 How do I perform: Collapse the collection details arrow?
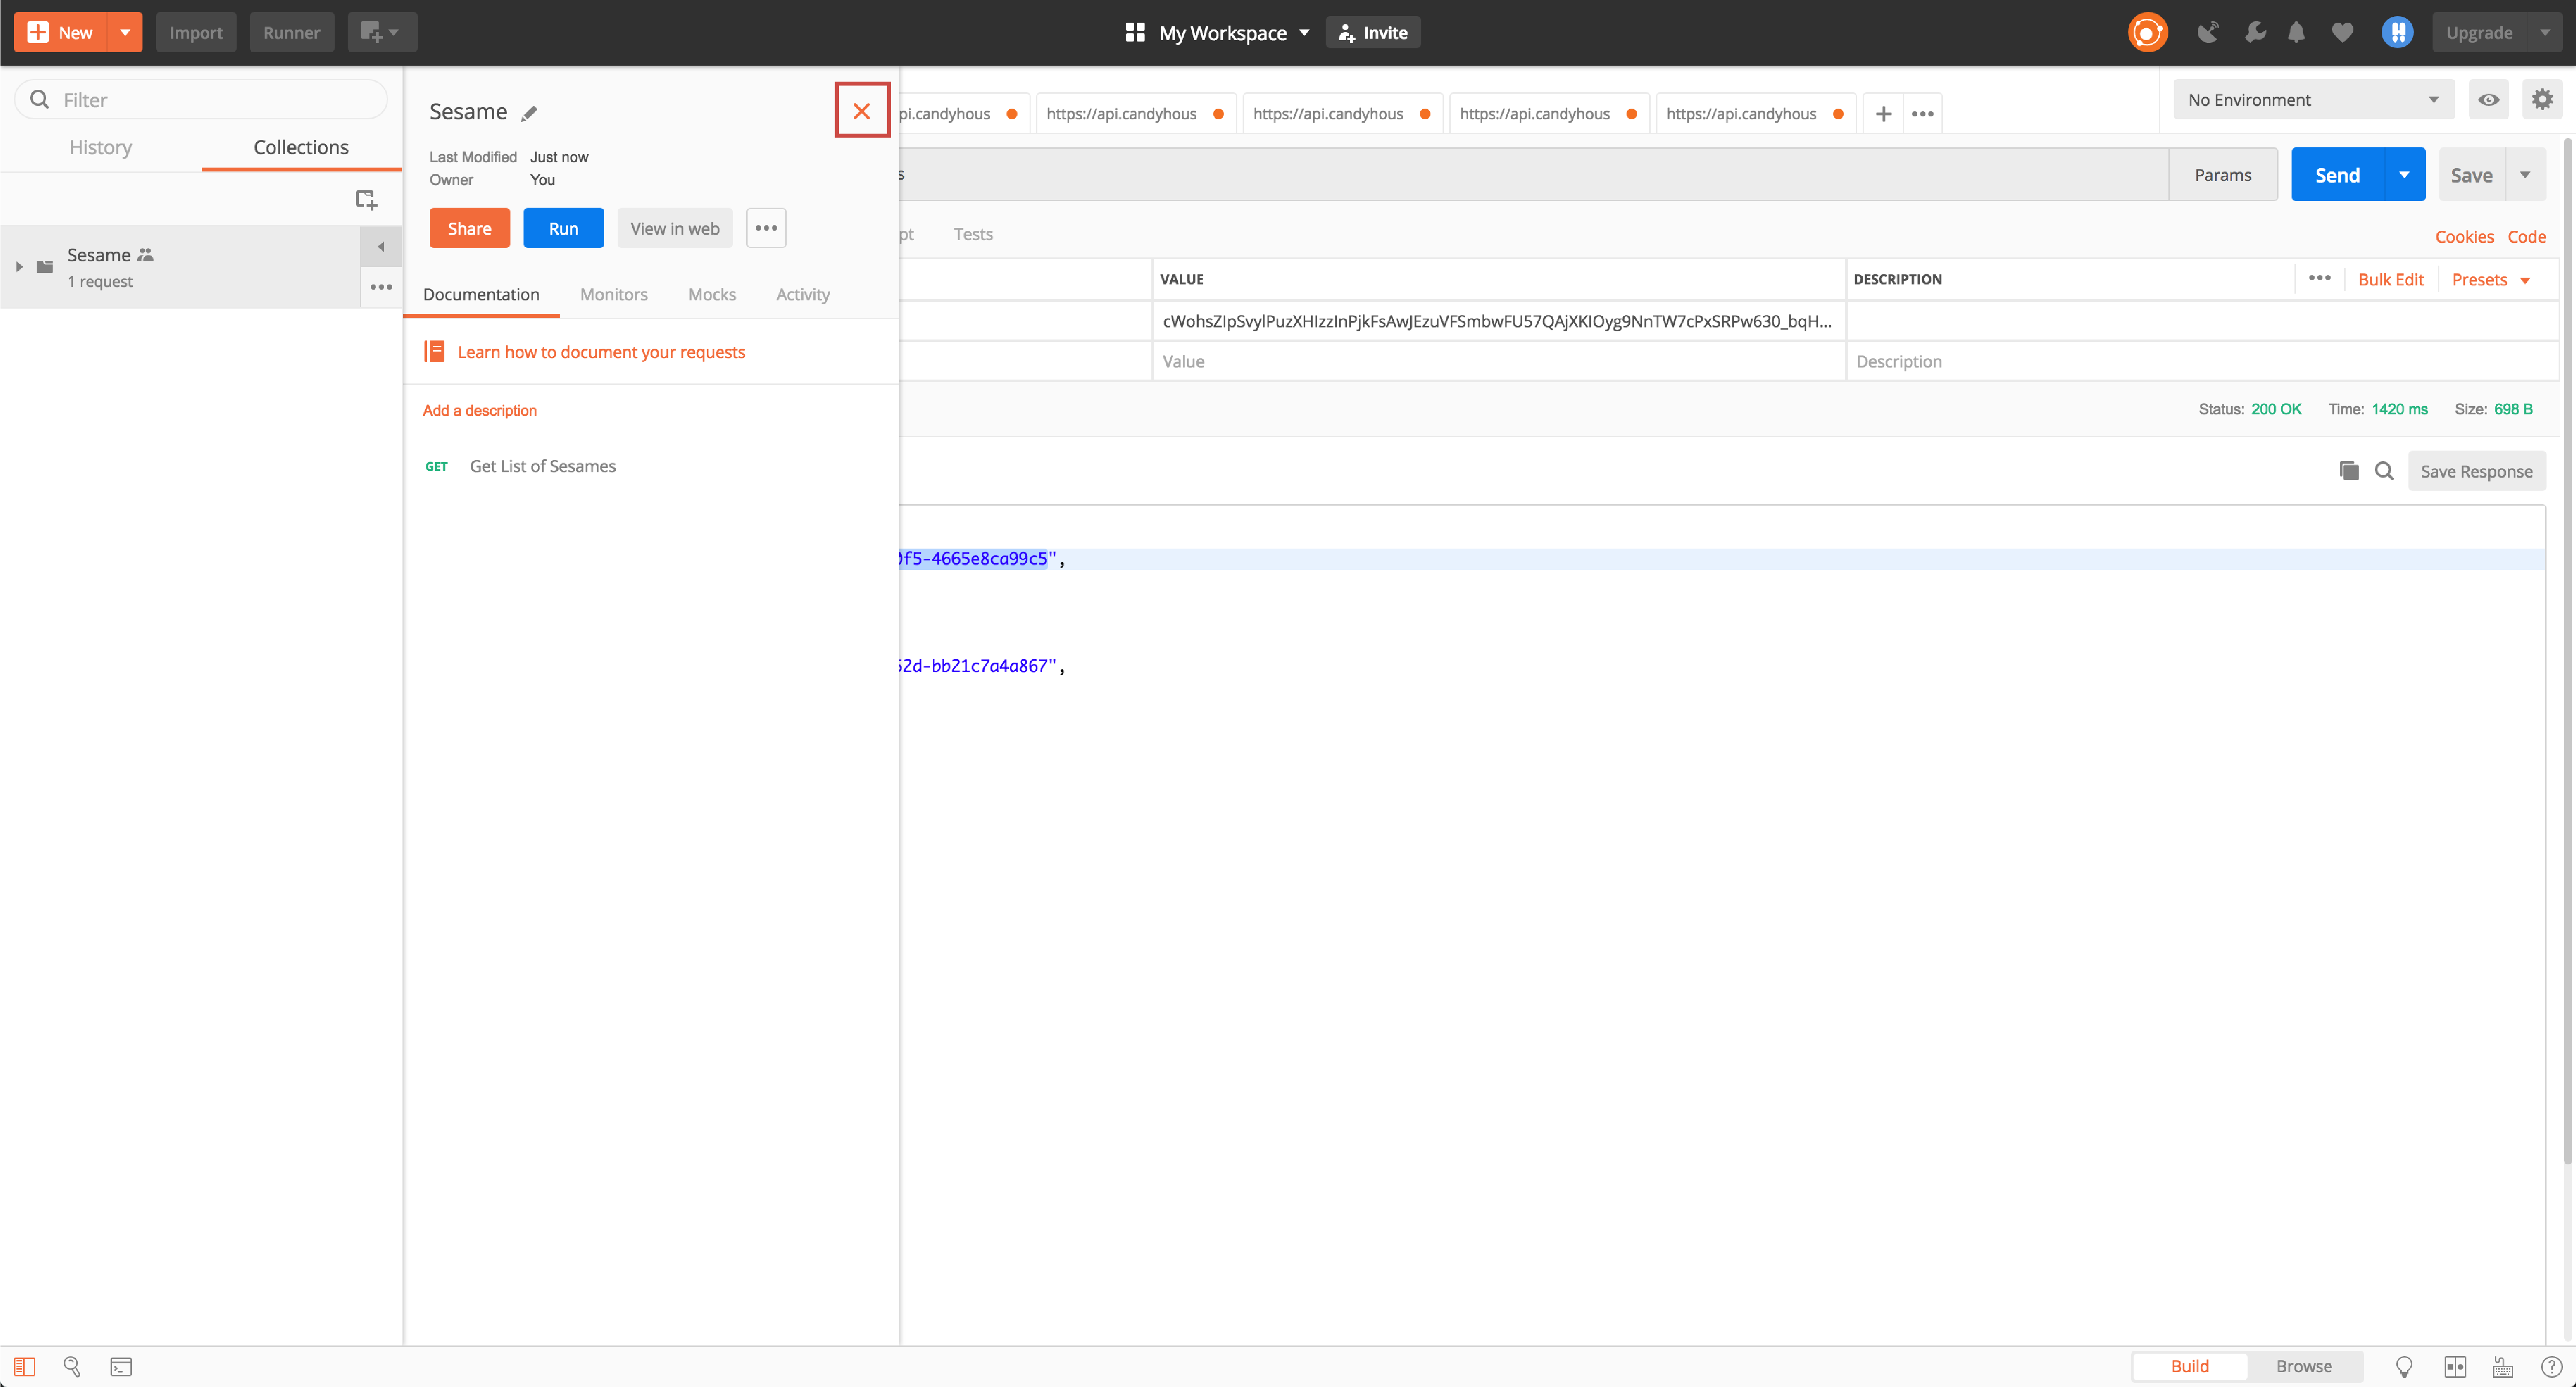pyautogui.click(x=381, y=246)
